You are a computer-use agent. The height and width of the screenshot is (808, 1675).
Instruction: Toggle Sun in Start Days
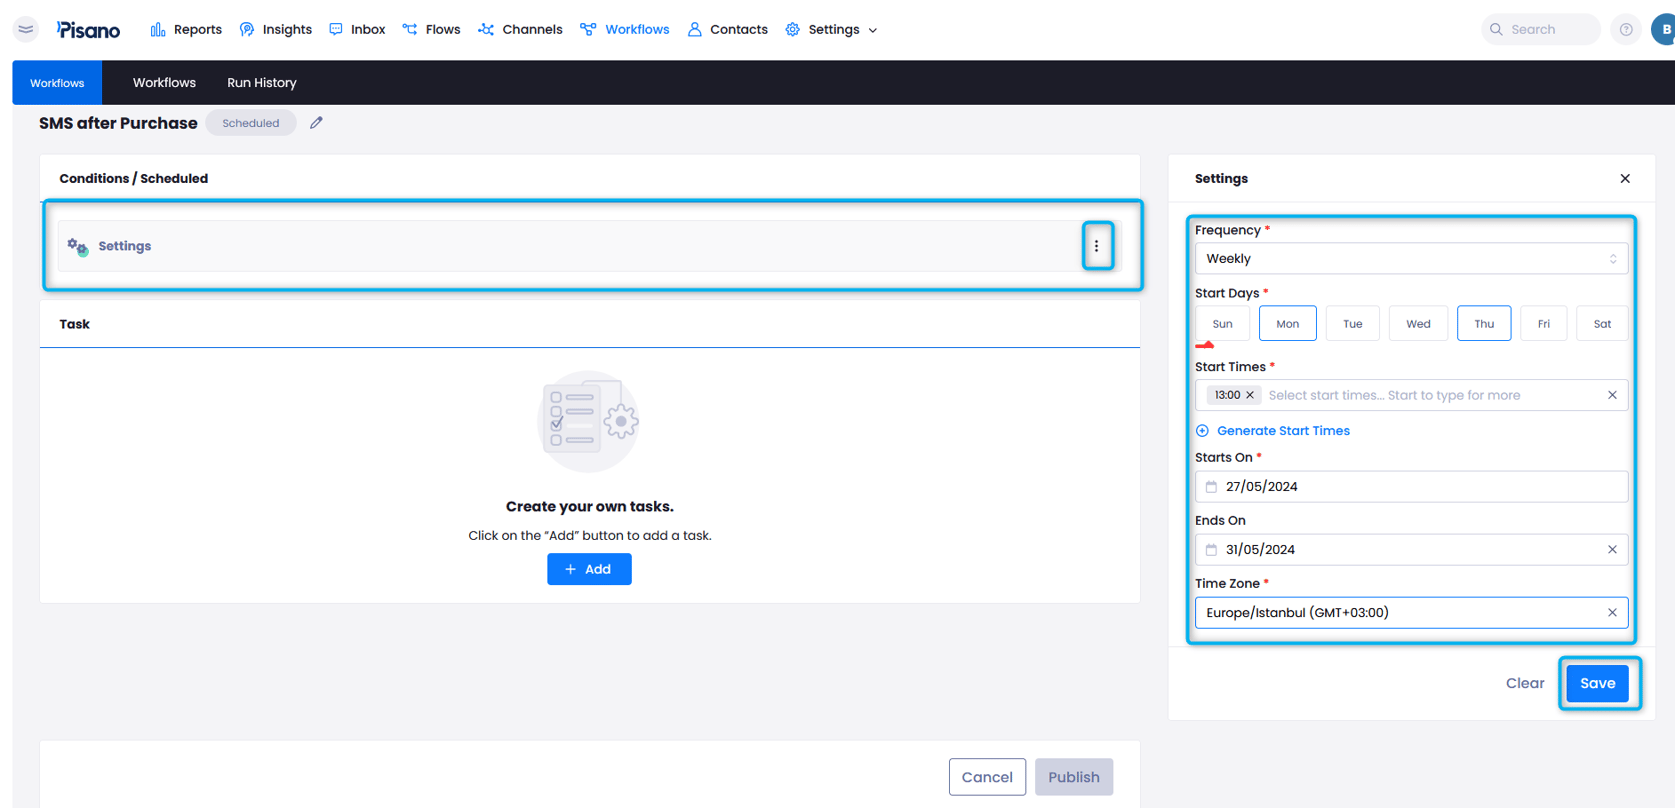[x=1222, y=324]
